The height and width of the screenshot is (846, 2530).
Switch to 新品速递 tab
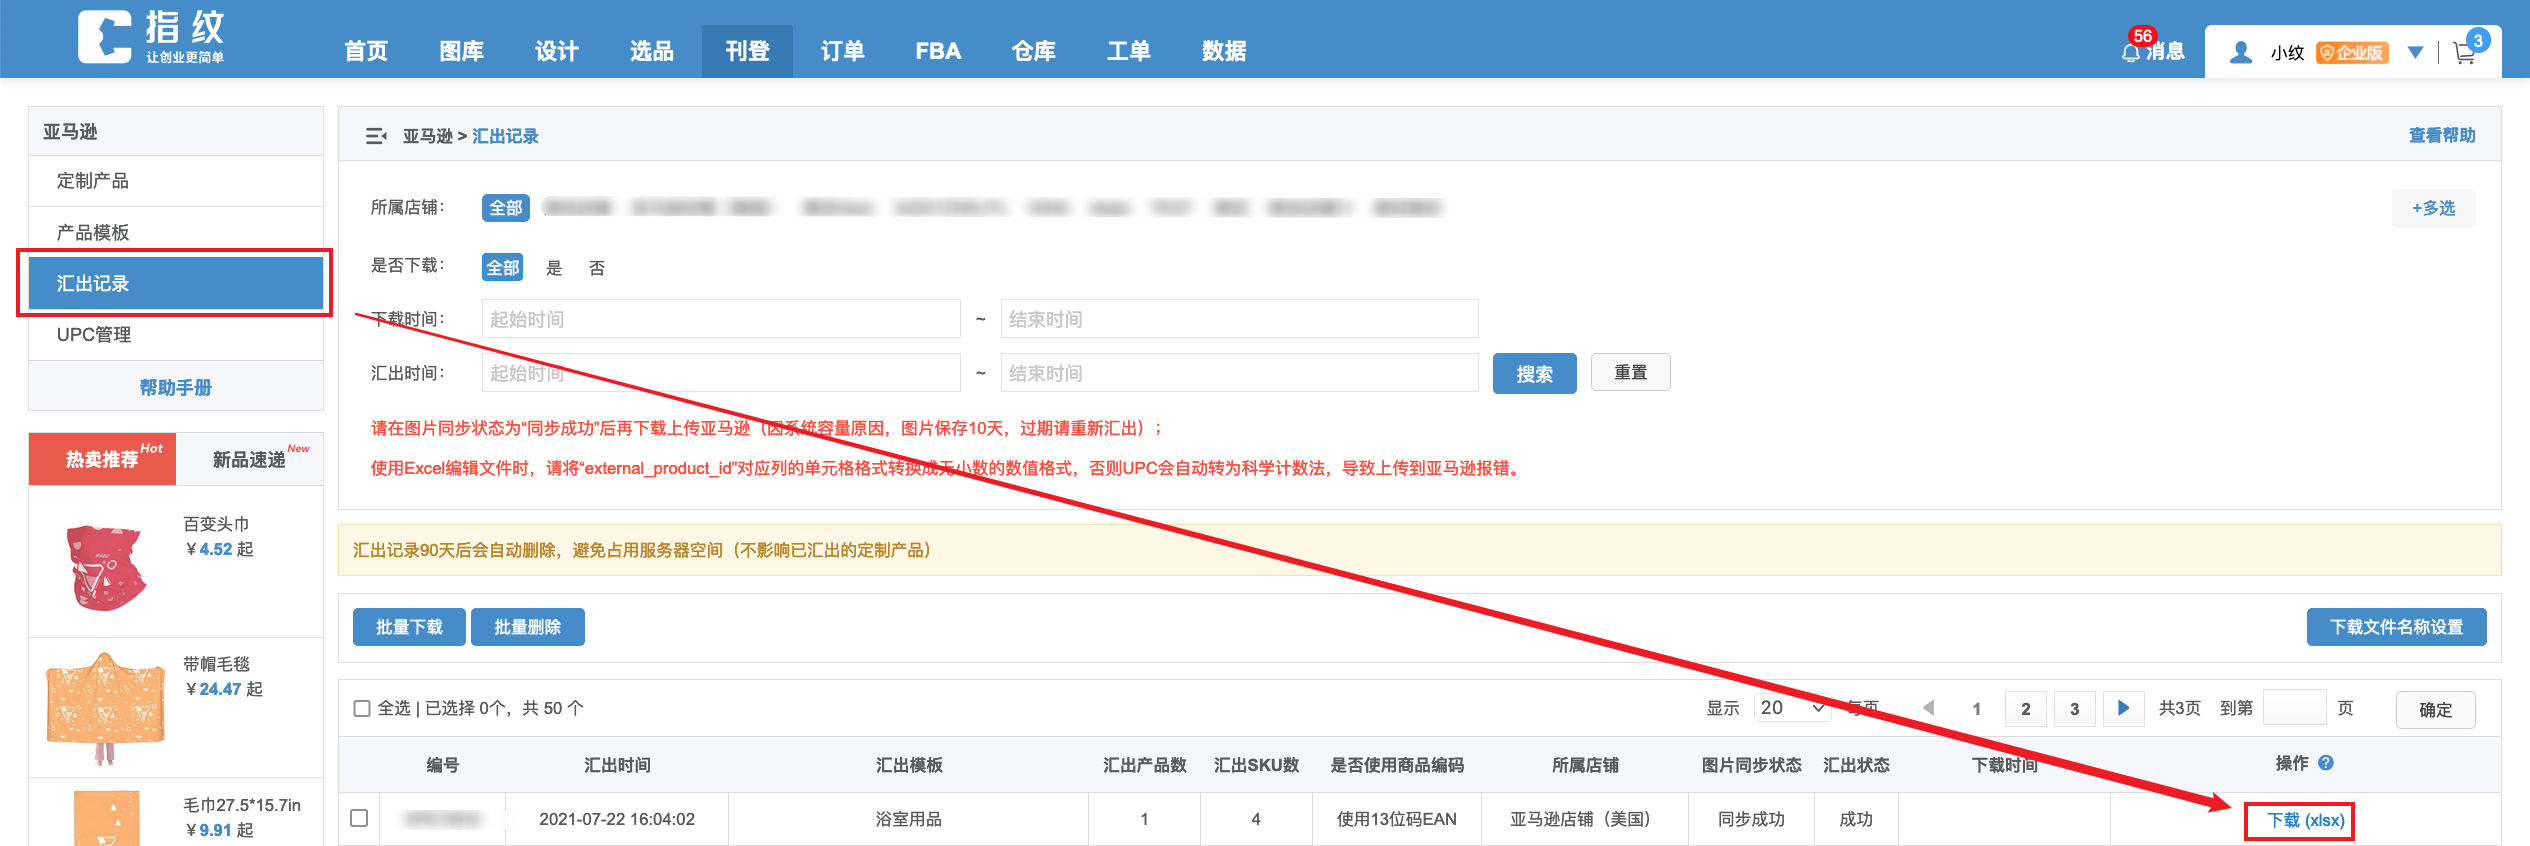pyautogui.click(x=250, y=459)
